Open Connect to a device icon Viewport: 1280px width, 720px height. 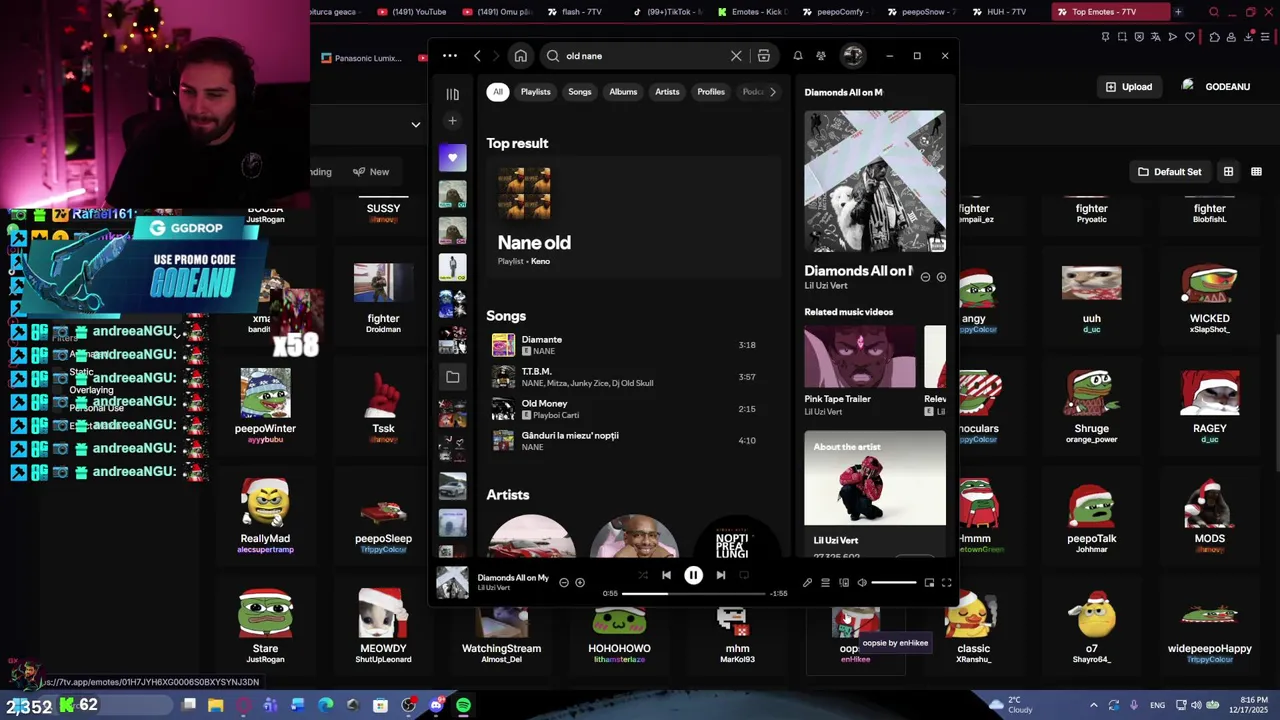tap(844, 583)
